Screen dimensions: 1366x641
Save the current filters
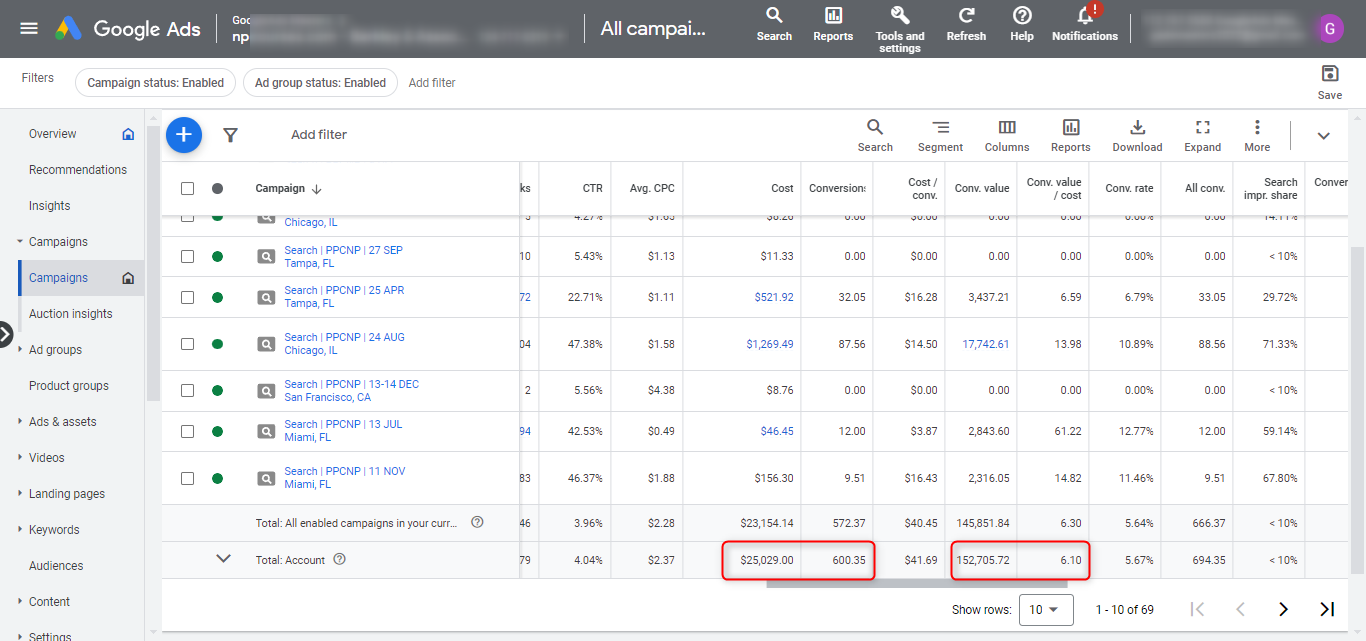tap(1330, 82)
